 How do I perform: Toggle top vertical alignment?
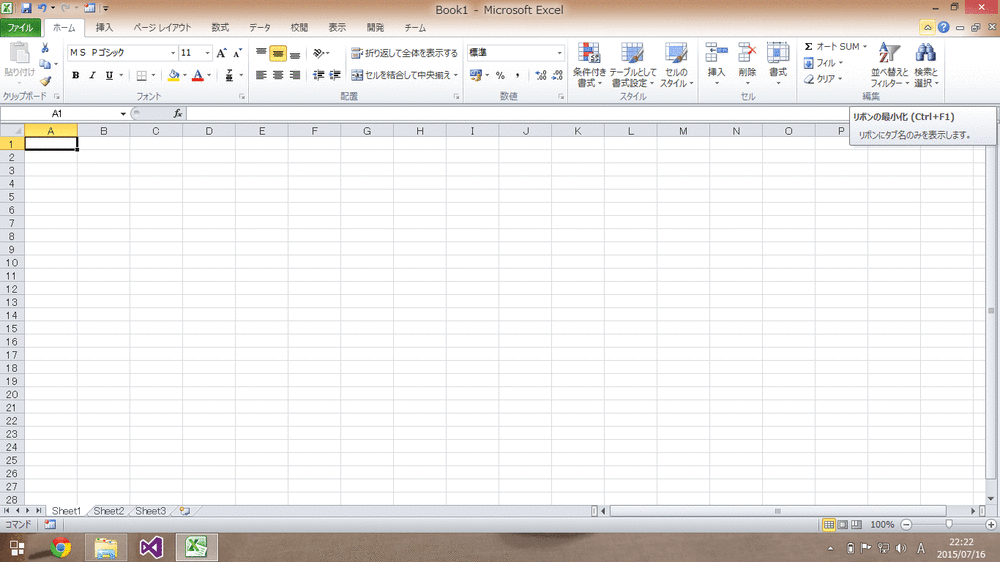coord(261,53)
